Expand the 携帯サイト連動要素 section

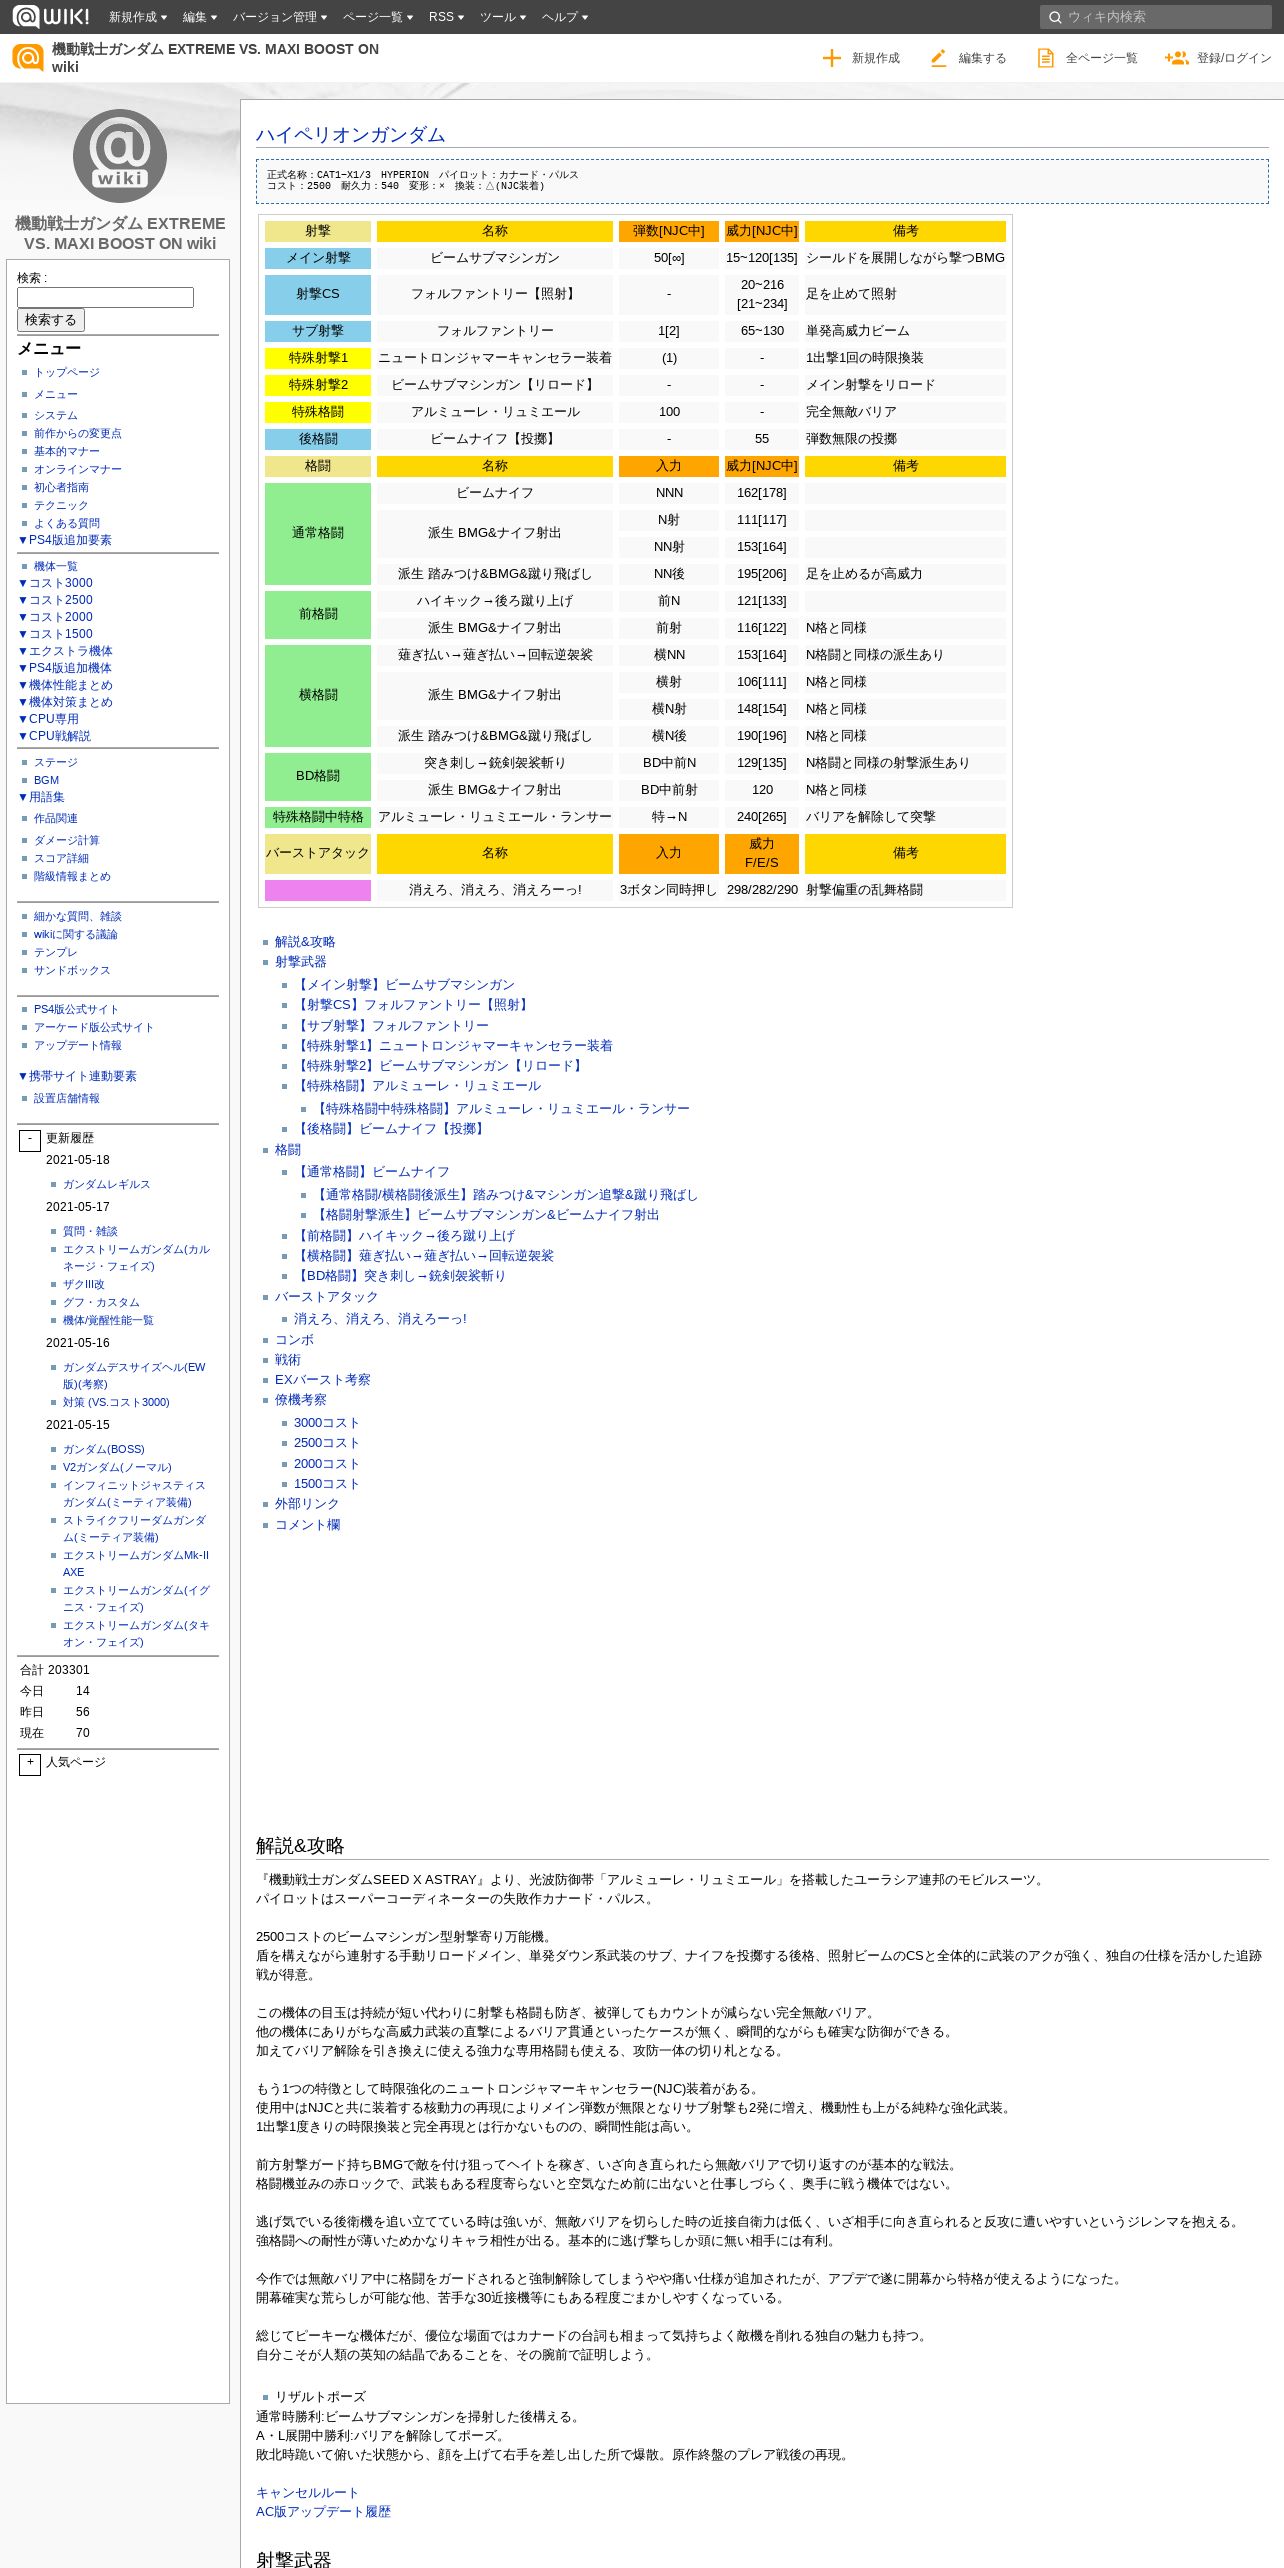pos(78,1076)
